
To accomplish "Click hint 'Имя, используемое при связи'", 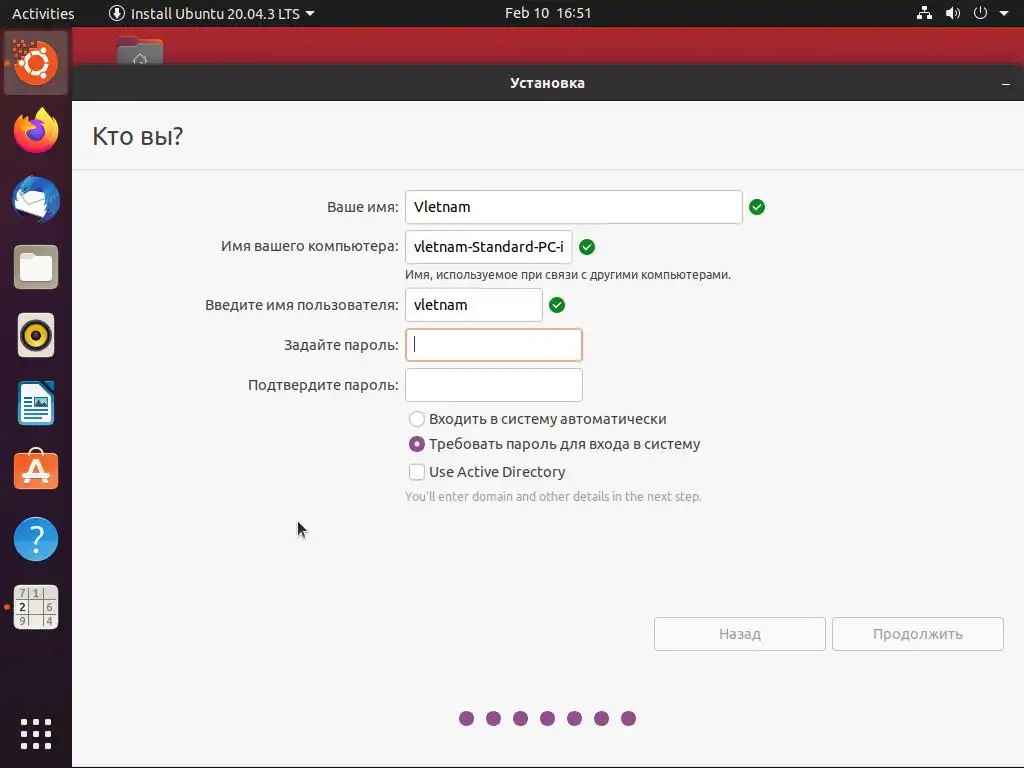I will point(568,275).
